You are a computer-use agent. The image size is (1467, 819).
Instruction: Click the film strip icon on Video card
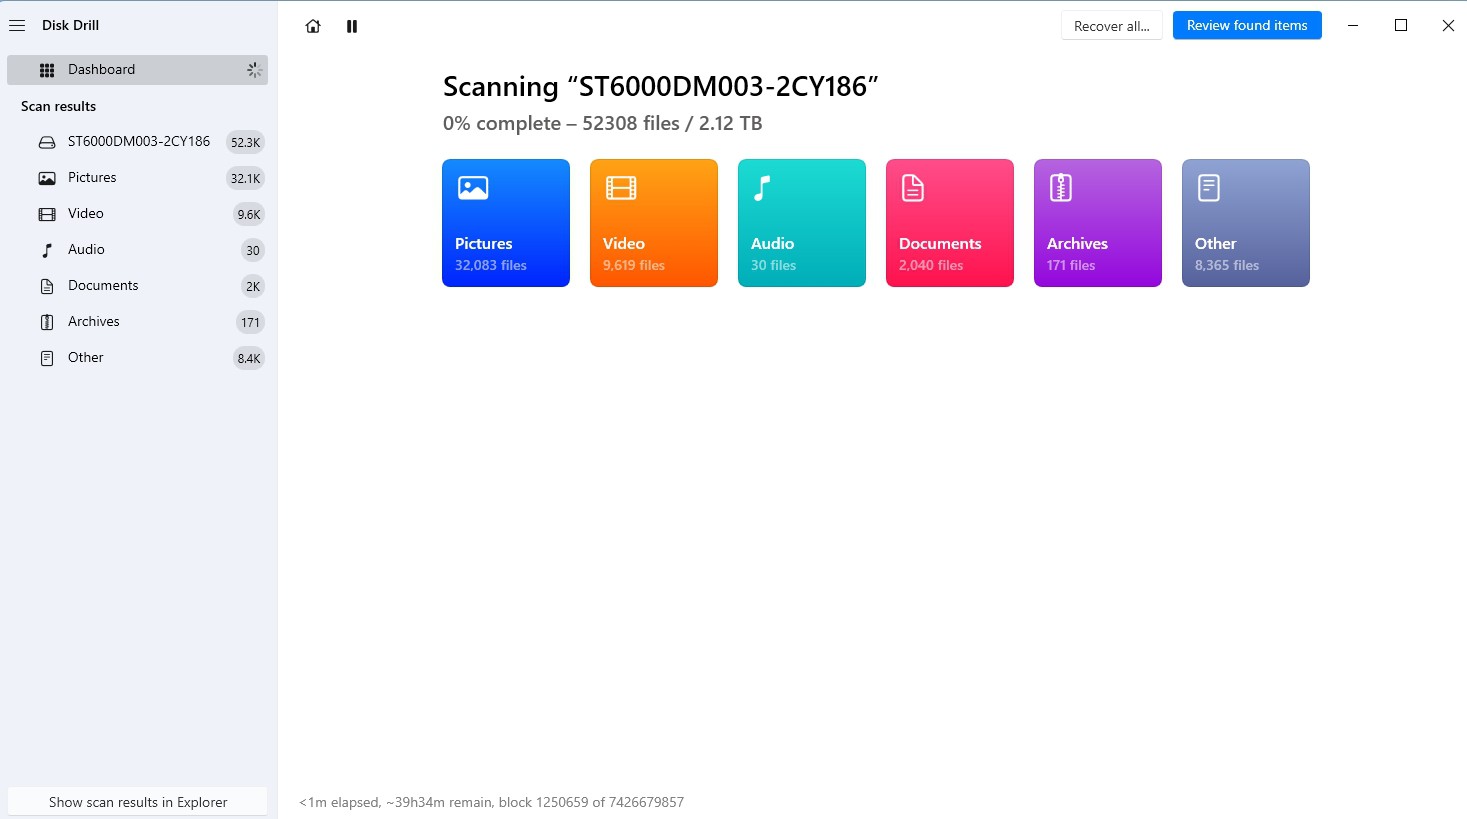point(621,188)
